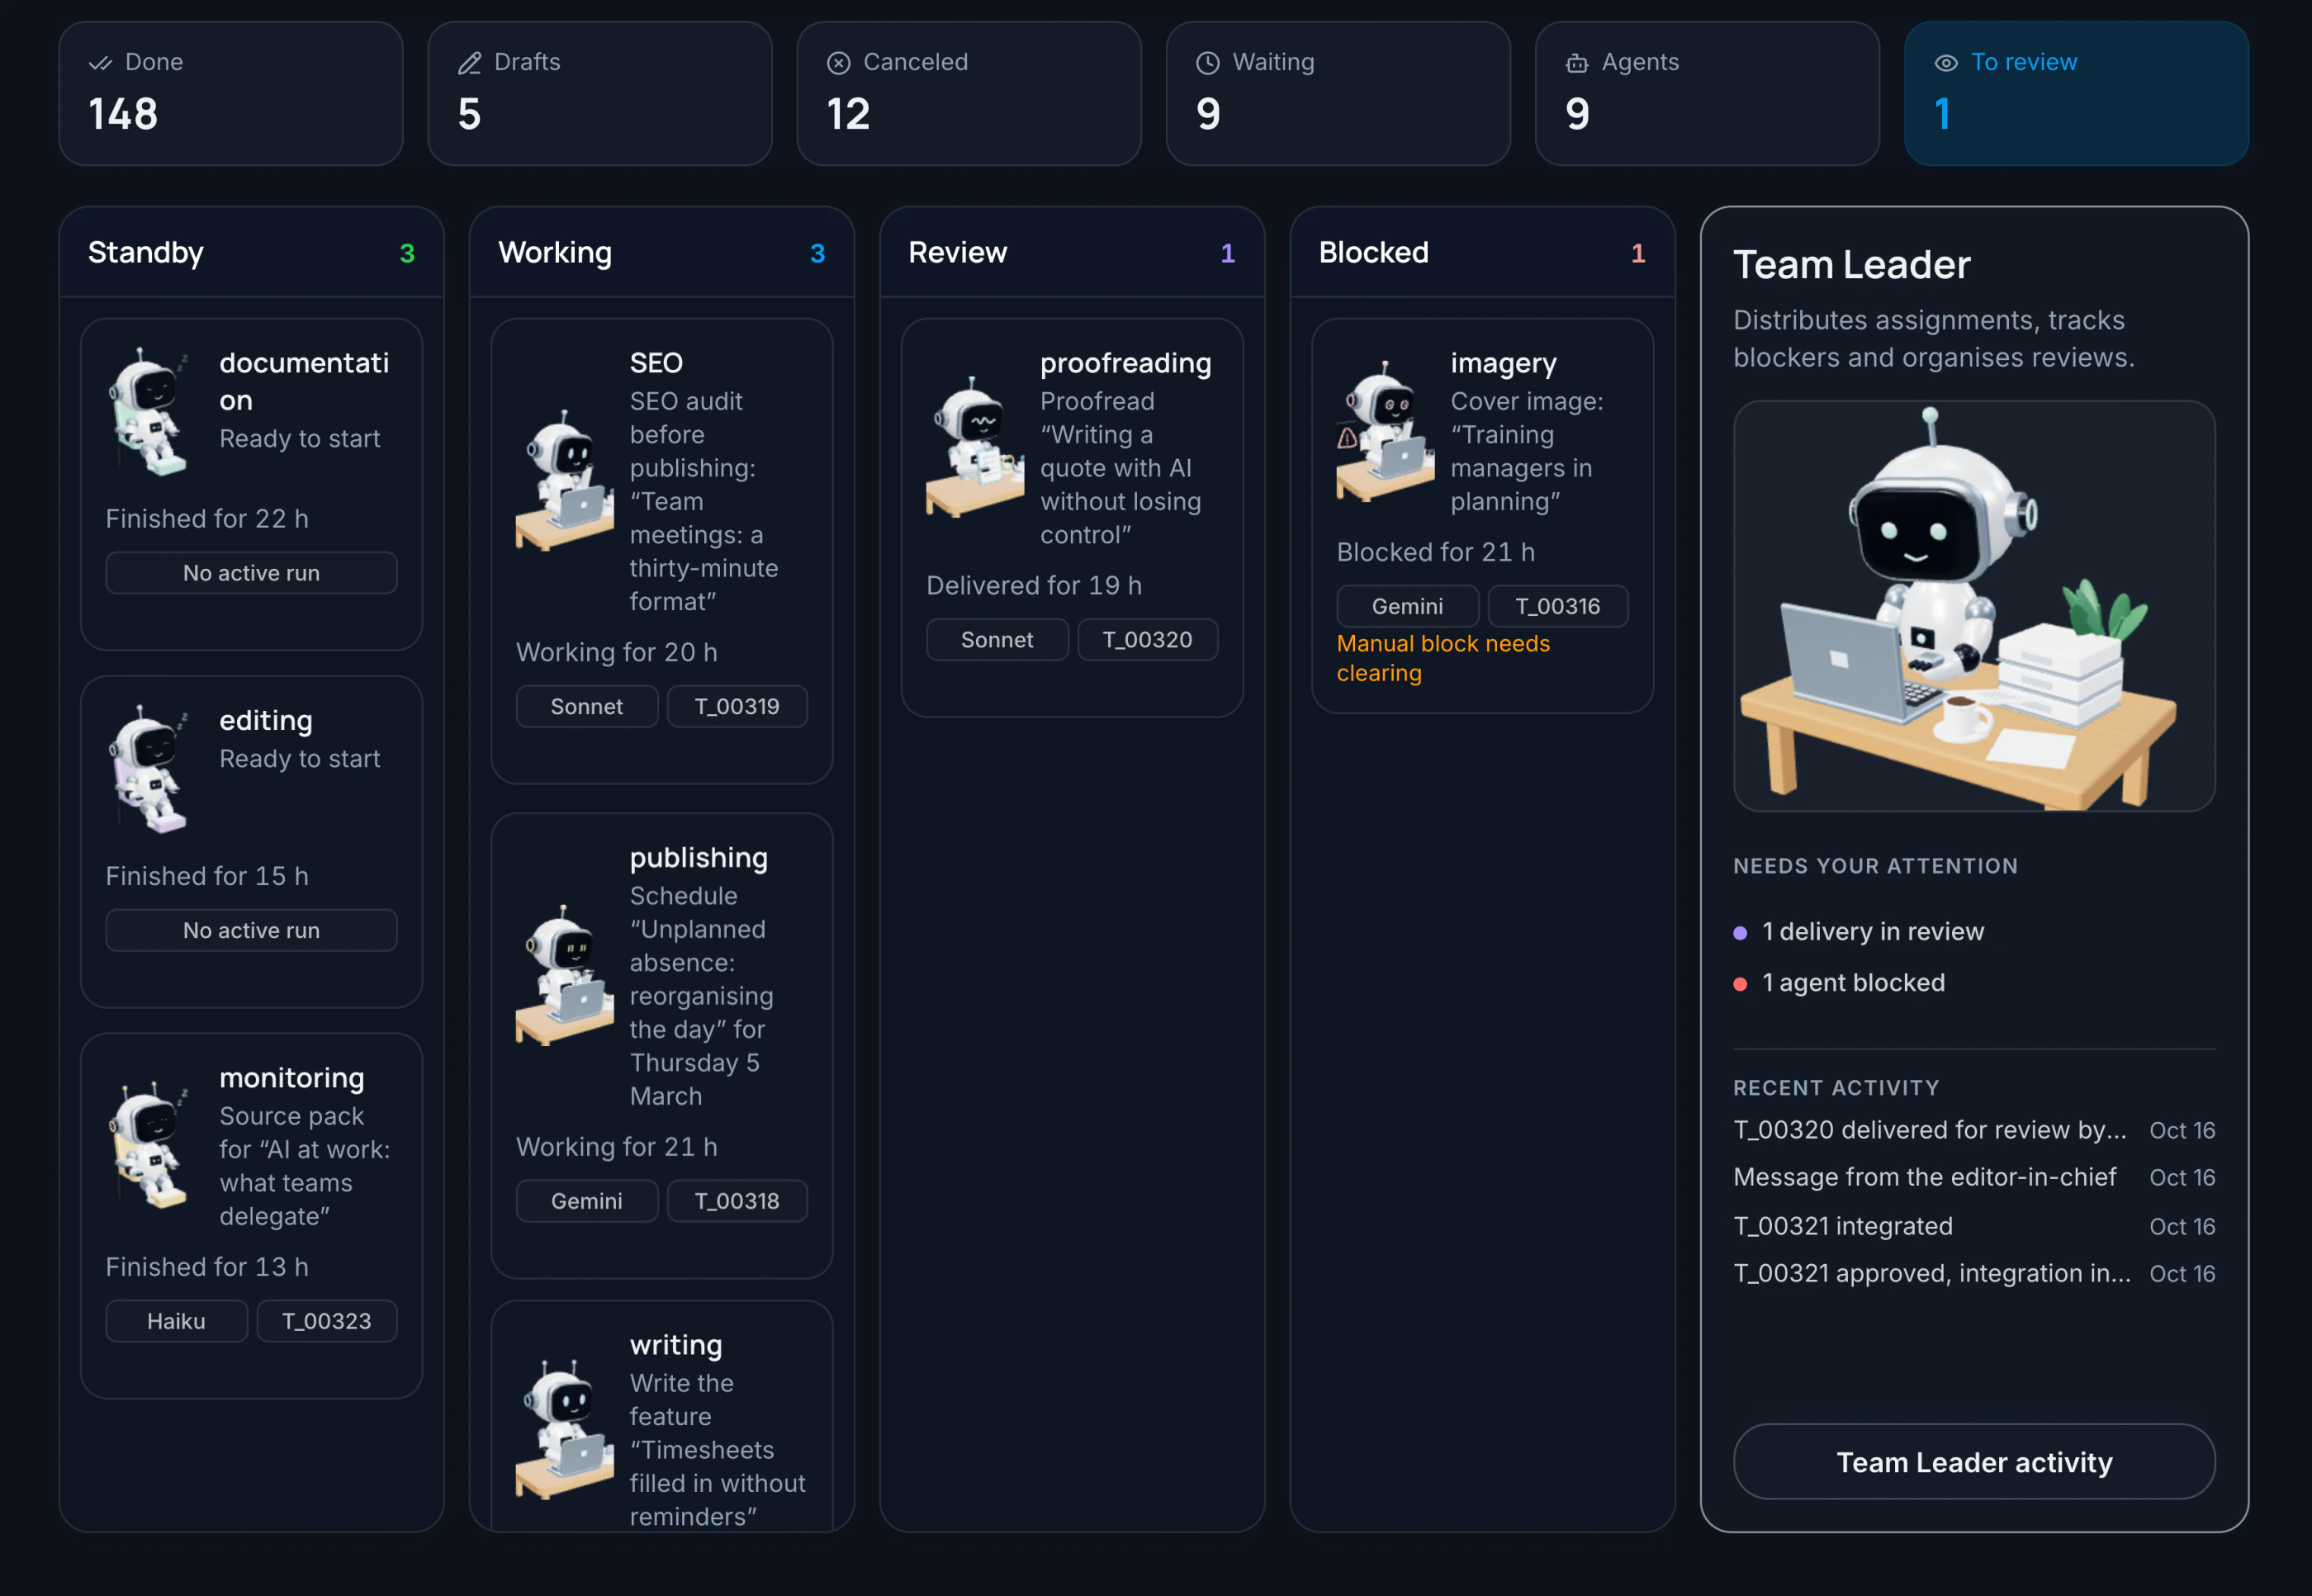Click the T_00319 task tag
2312x1596 pixels.
tap(737, 706)
